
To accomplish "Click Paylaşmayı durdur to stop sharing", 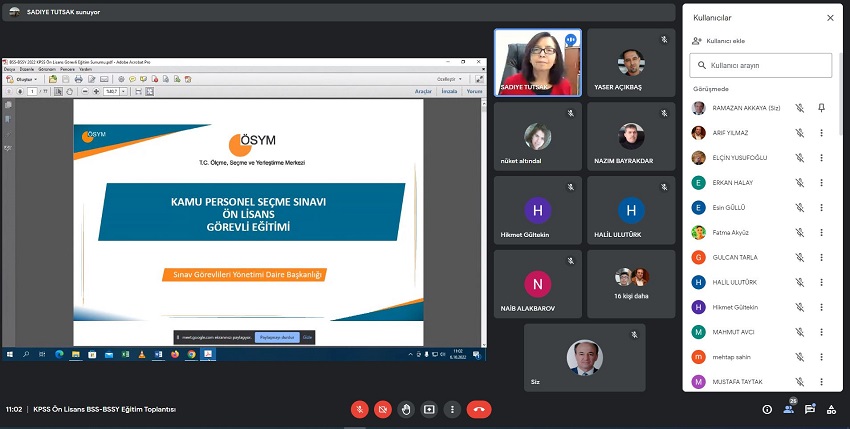I will [276, 338].
